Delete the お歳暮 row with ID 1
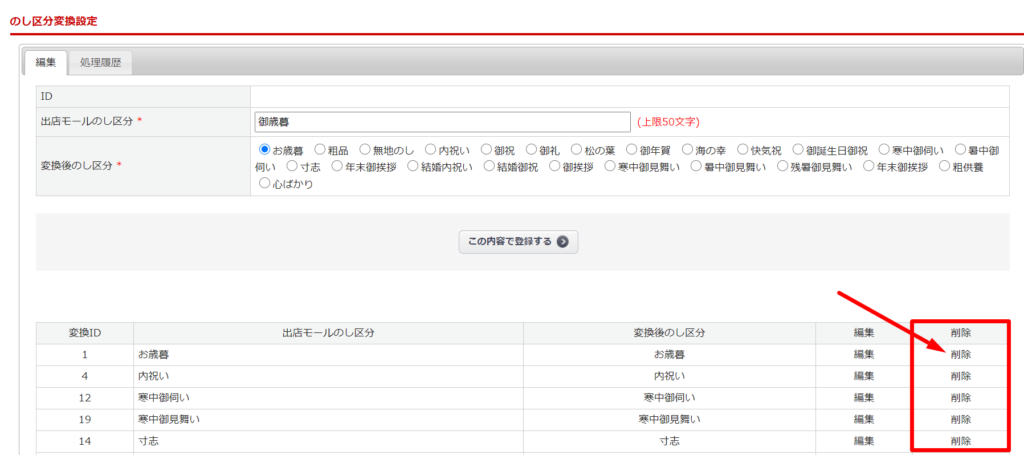This screenshot has height=455, width=1024. [x=960, y=354]
